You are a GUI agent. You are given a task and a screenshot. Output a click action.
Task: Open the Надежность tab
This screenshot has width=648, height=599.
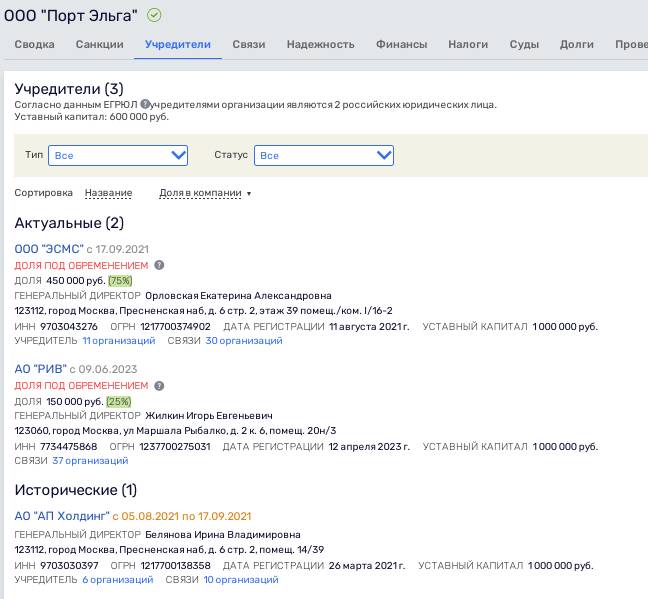pyautogui.click(x=321, y=44)
